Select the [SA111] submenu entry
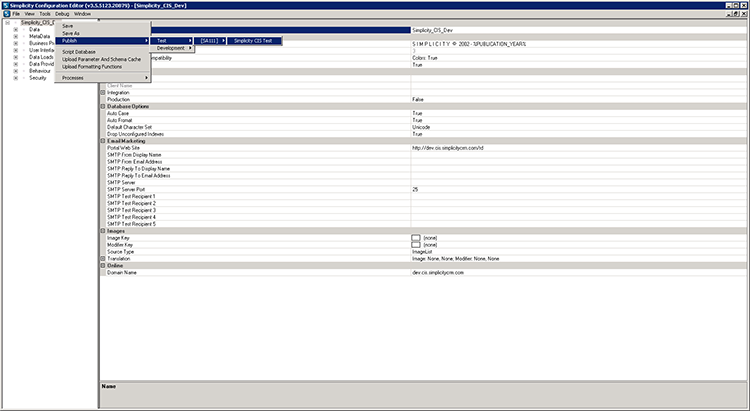 210,41
